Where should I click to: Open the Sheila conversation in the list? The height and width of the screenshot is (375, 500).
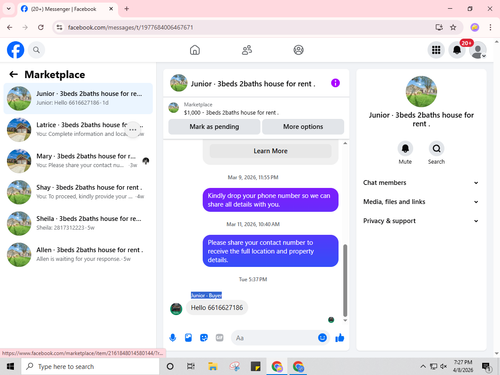click(78, 223)
